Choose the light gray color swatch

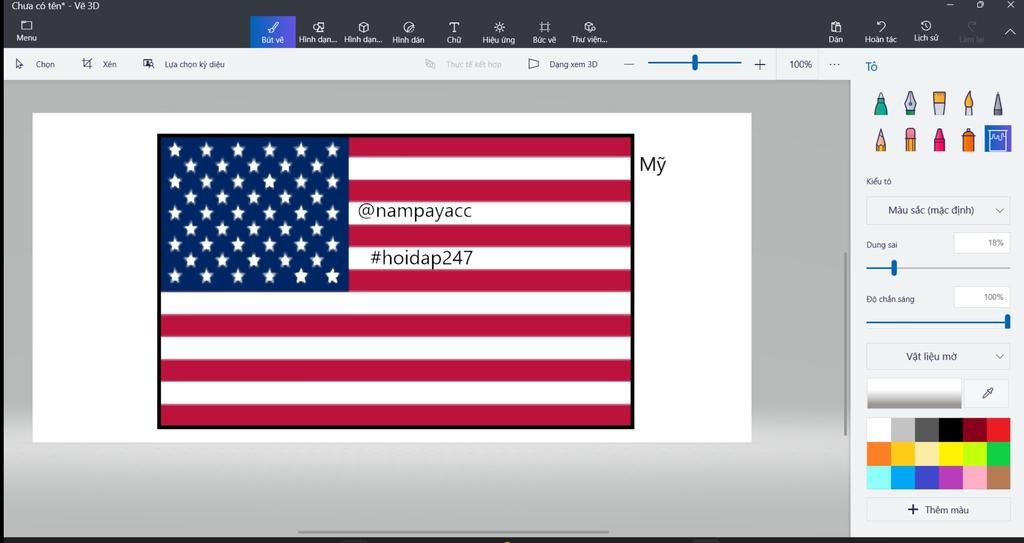pyautogui.click(x=903, y=430)
